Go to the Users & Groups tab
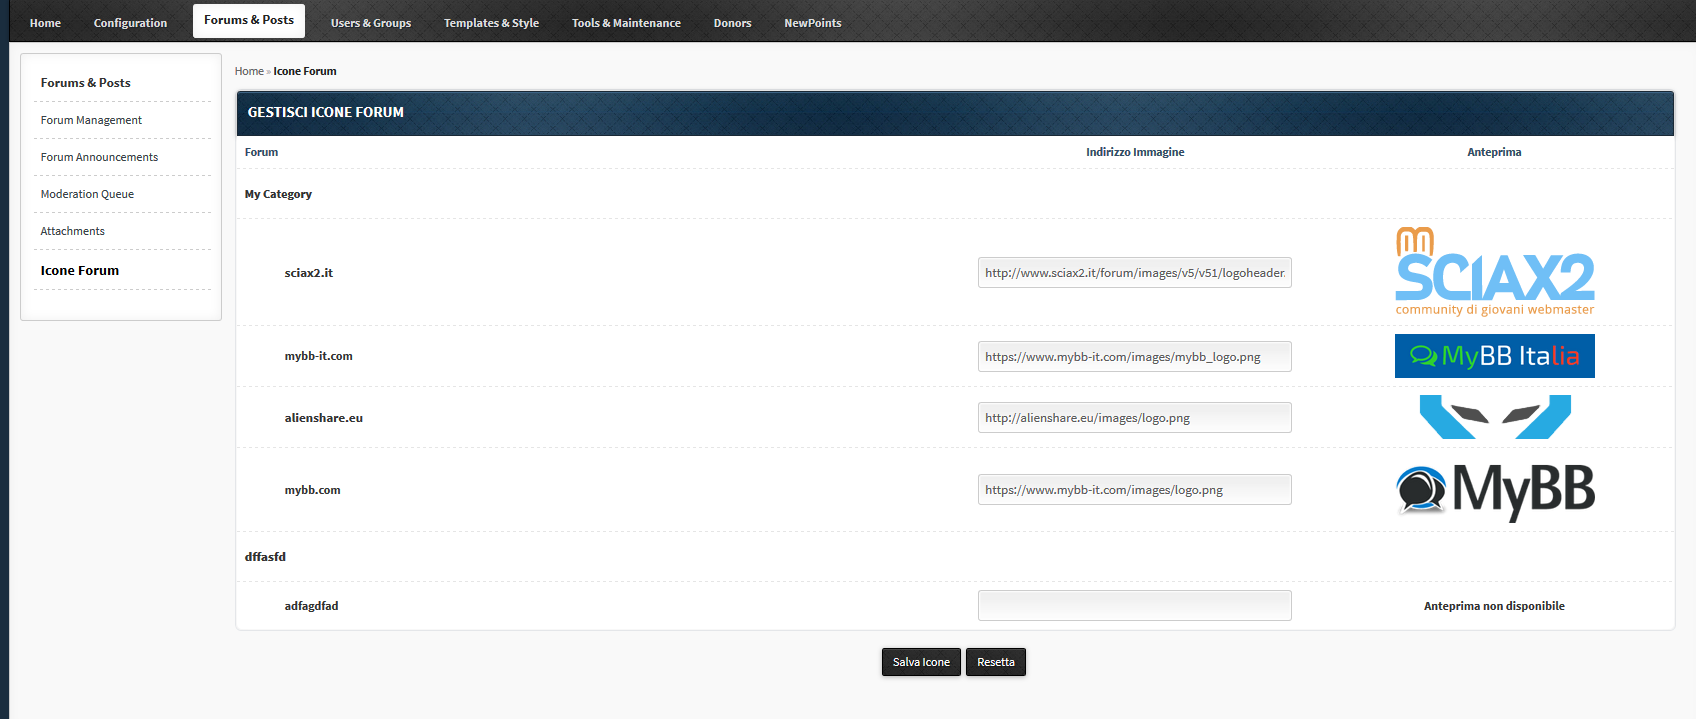The height and width of the screenshot is (719, 1696). coord(371,23)
